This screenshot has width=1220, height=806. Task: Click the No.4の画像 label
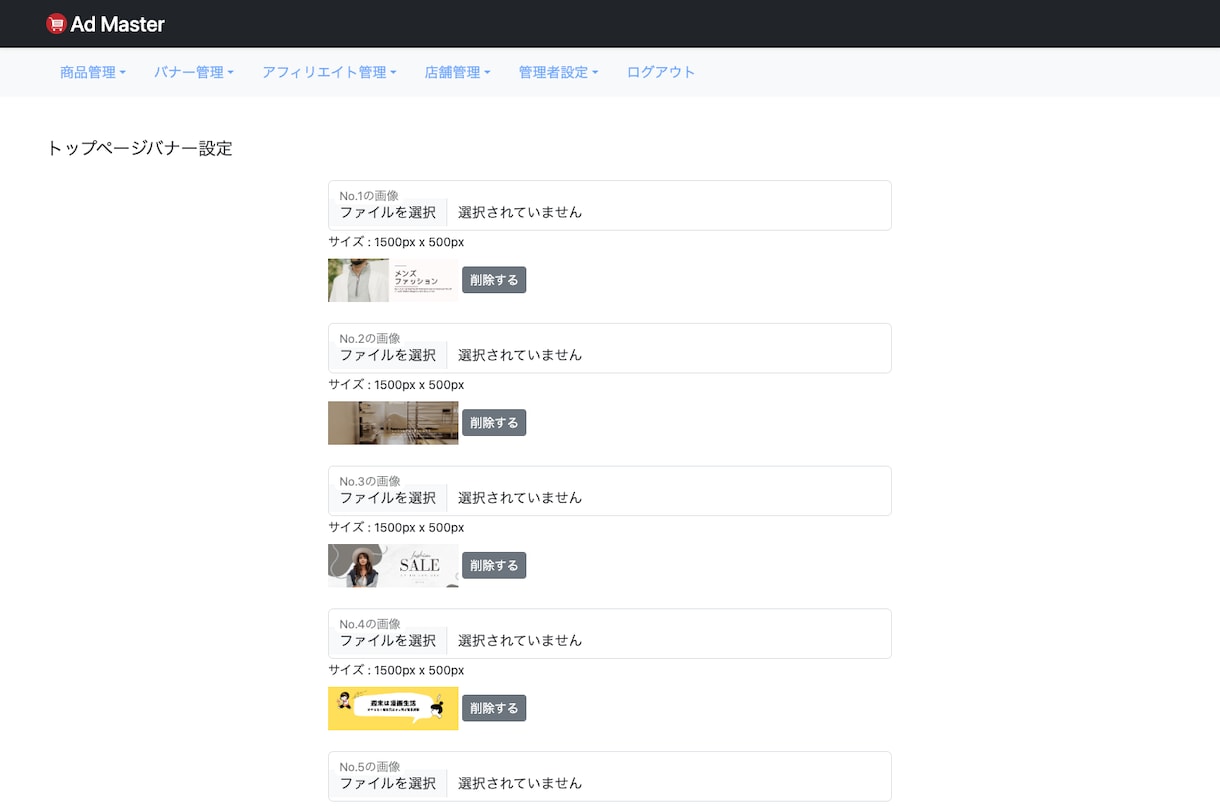[x=369, y=625]
